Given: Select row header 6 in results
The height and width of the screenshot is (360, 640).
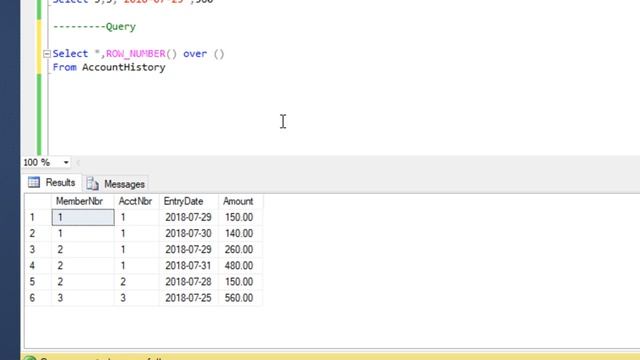Looking at the screenshot, I should pyautogui.click(x=38, y=298).
